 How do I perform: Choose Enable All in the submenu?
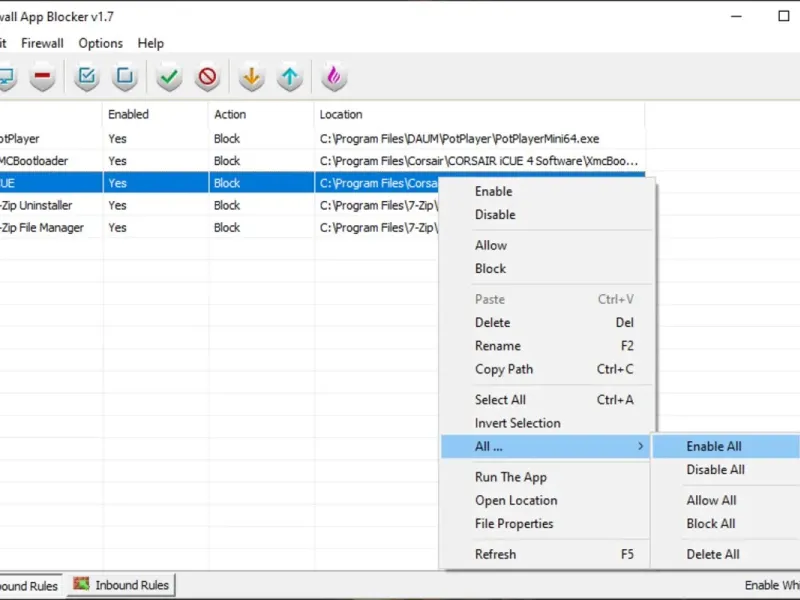click(713, 446)
